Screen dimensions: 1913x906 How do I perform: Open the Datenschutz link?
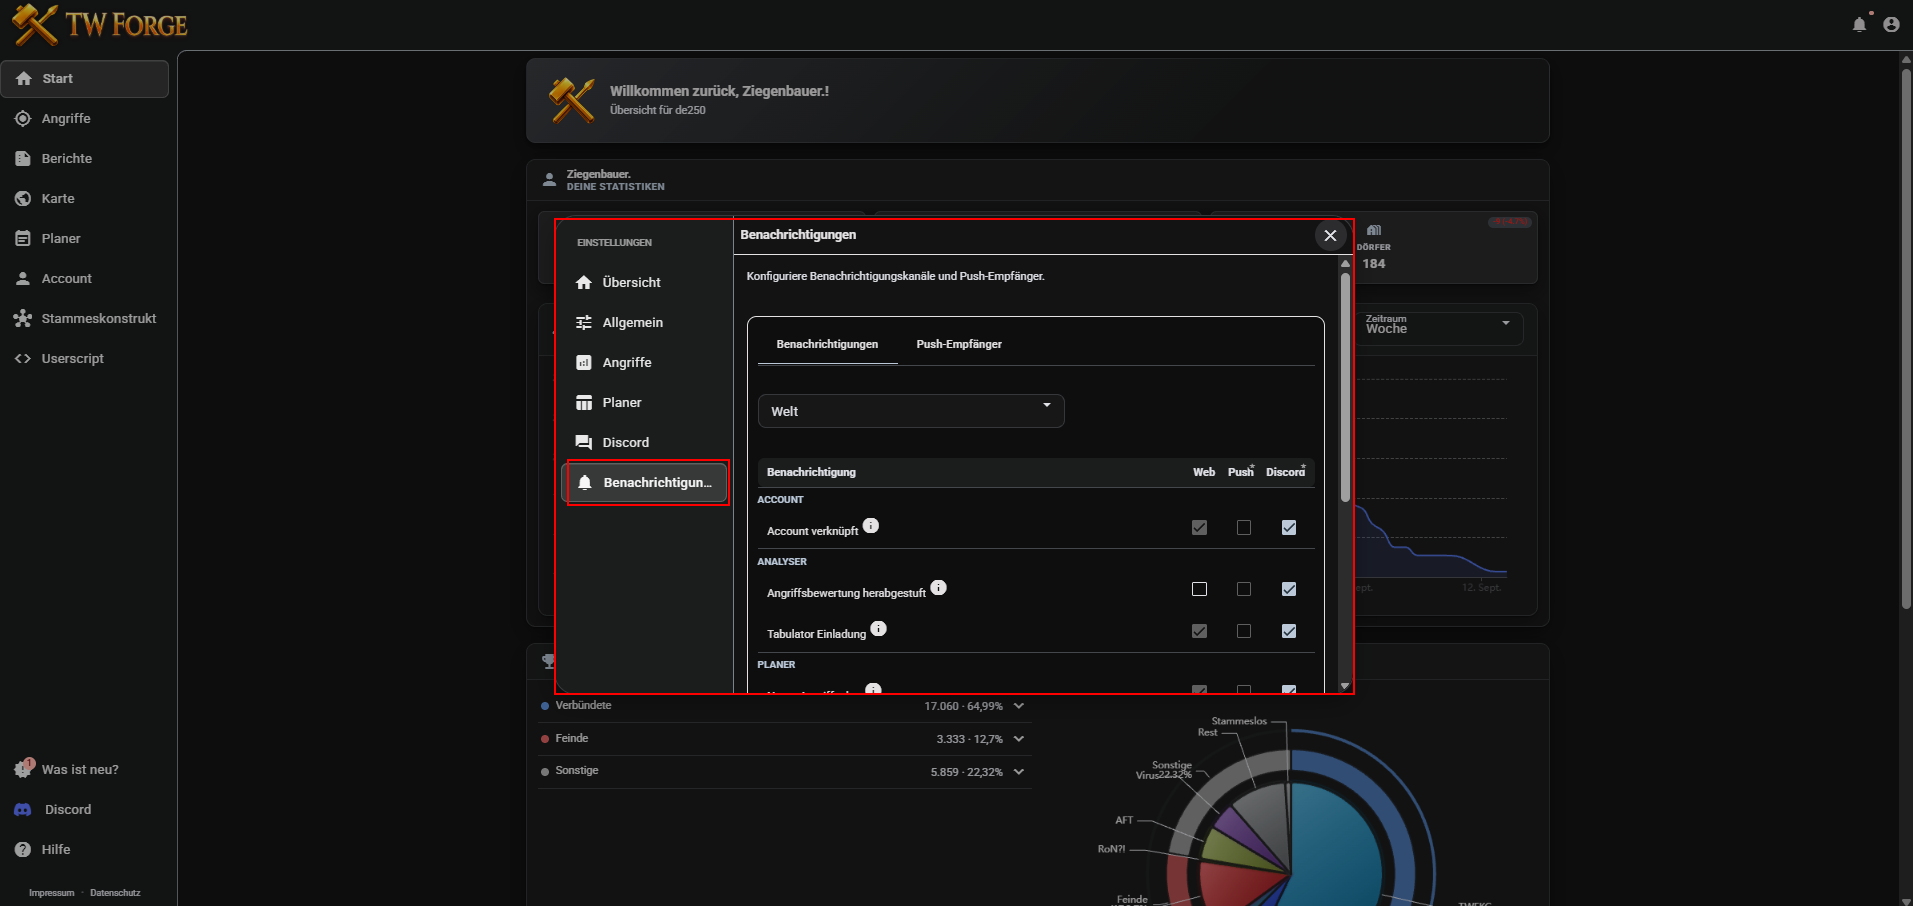pyautogui.click(x=115, y=893)
